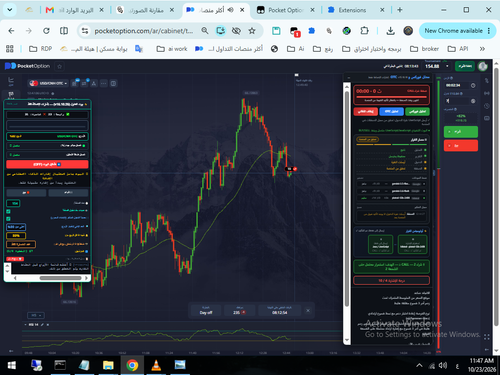Open the ai work bookmarks folder

[172, 49]
